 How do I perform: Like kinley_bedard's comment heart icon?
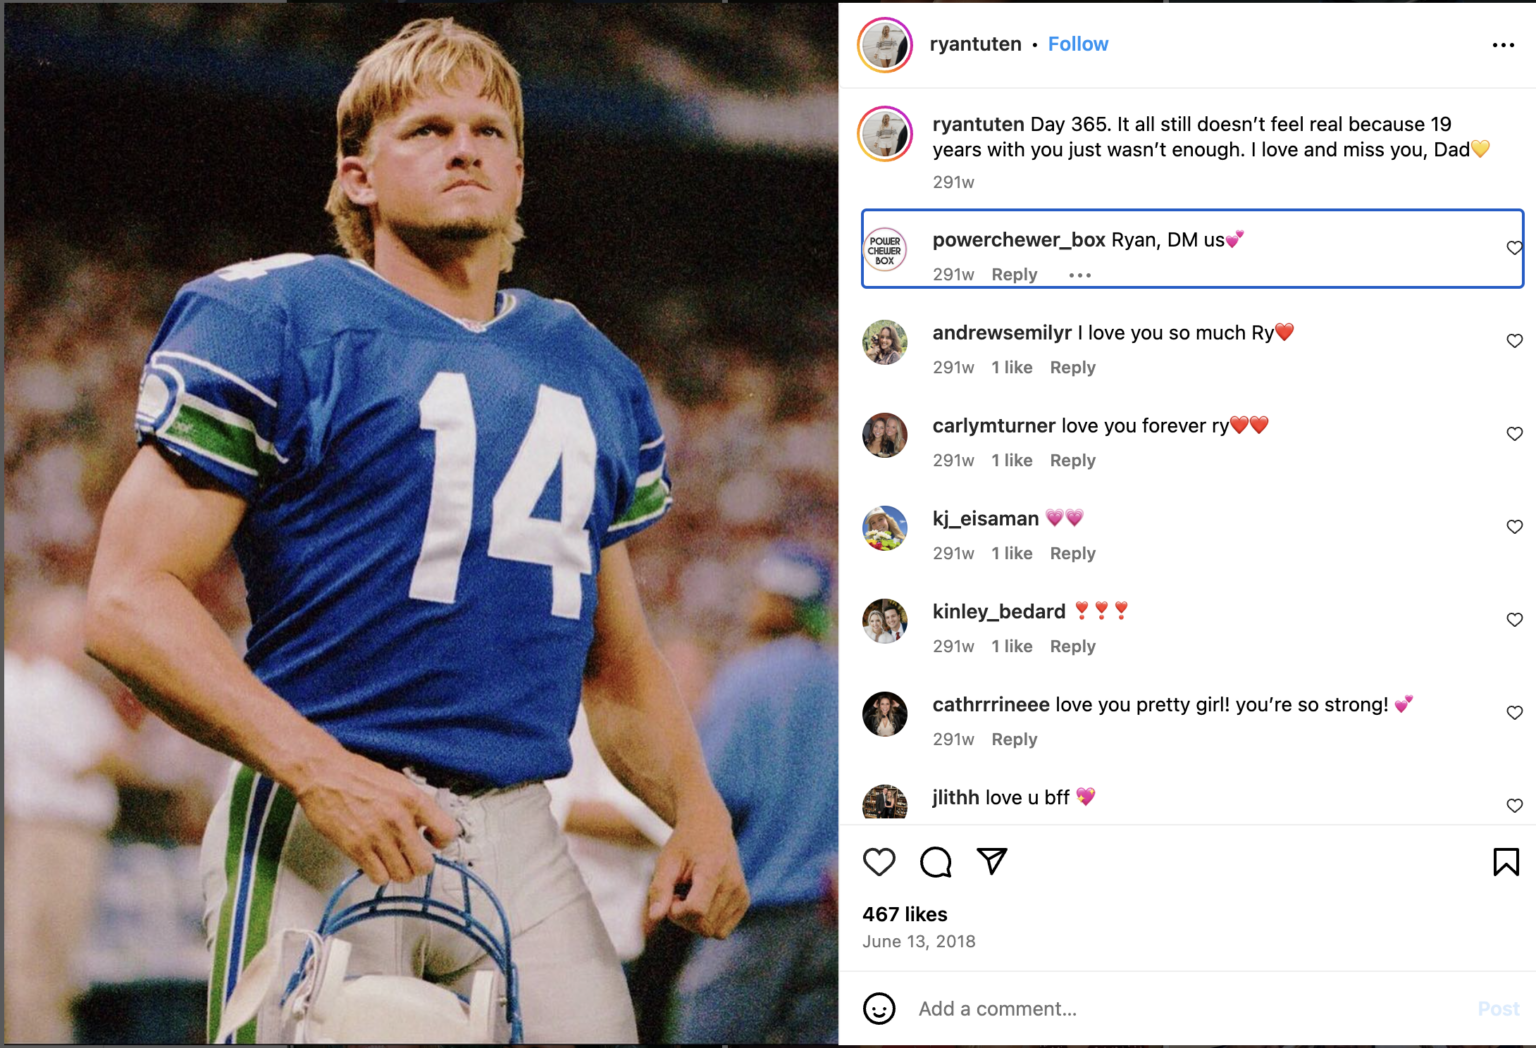click(1513, 619)
